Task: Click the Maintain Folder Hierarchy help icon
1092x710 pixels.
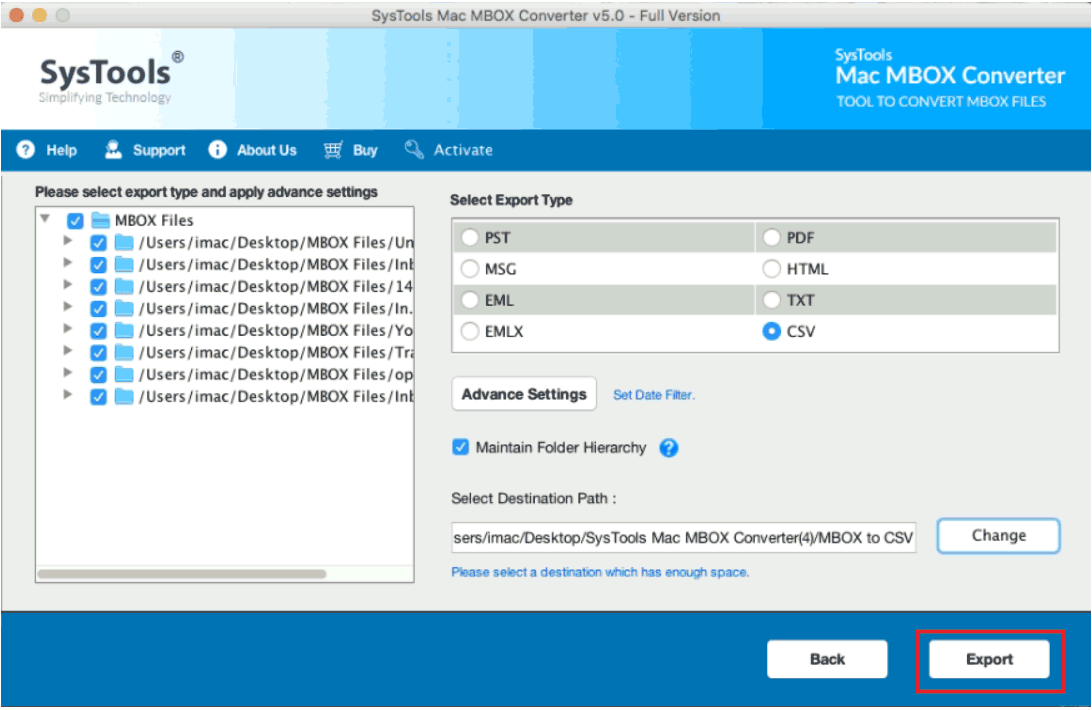Action: [x=669, y=448]
